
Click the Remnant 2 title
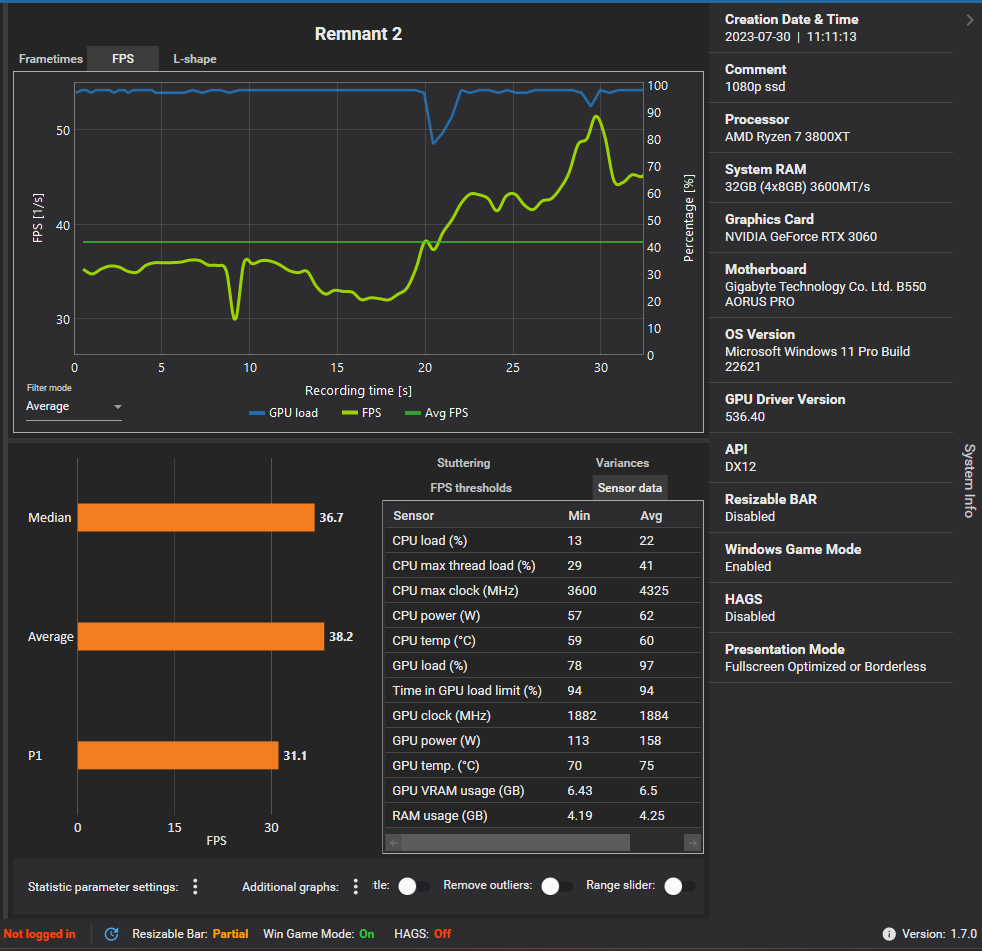coord(358,34)
